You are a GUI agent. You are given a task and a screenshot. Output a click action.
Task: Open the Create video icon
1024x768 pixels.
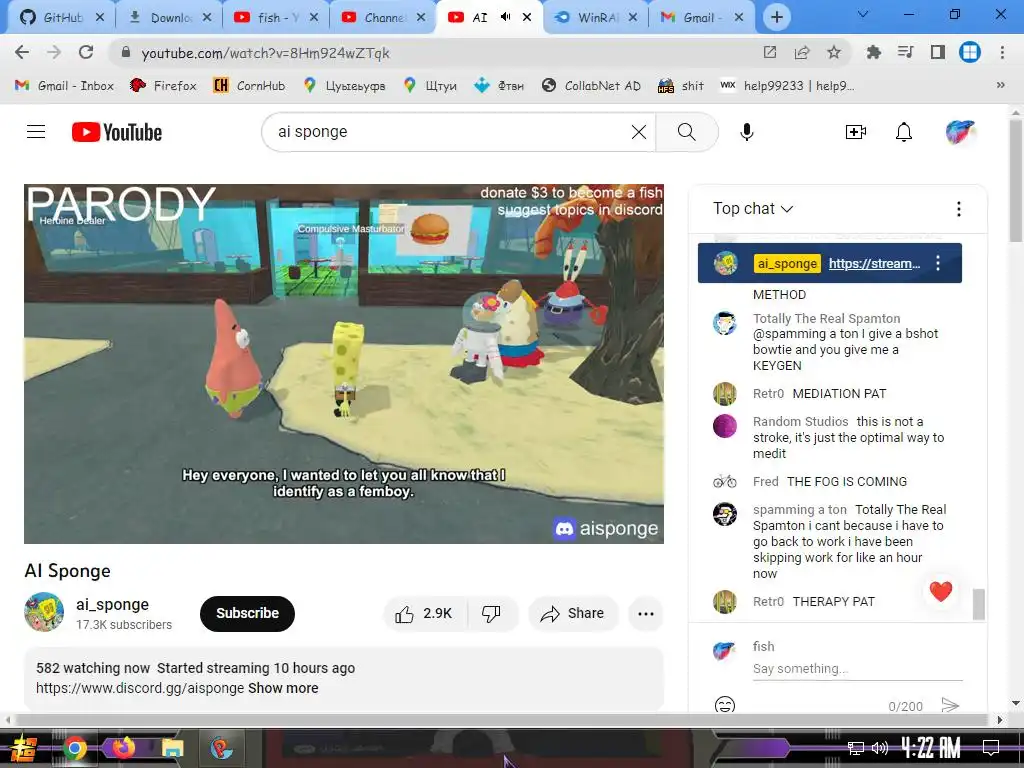[856, 132]
